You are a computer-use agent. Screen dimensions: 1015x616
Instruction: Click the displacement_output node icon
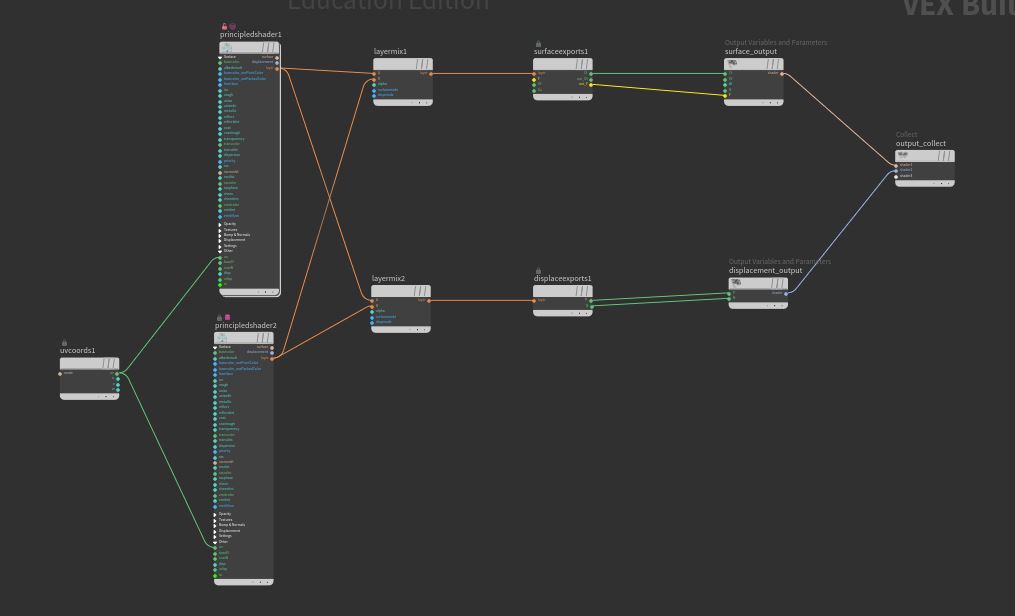pyautogui.click(x=737, y=283)
